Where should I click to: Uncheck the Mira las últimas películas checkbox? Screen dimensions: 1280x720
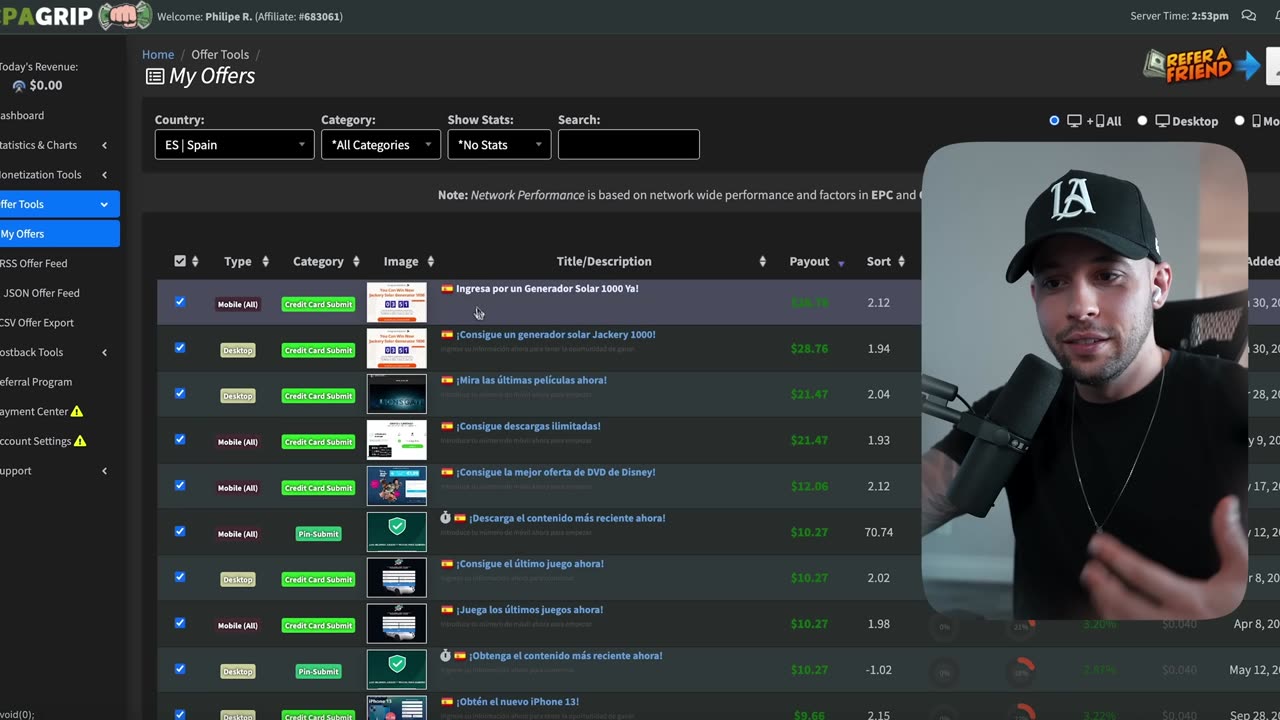[x=180, y=393]
